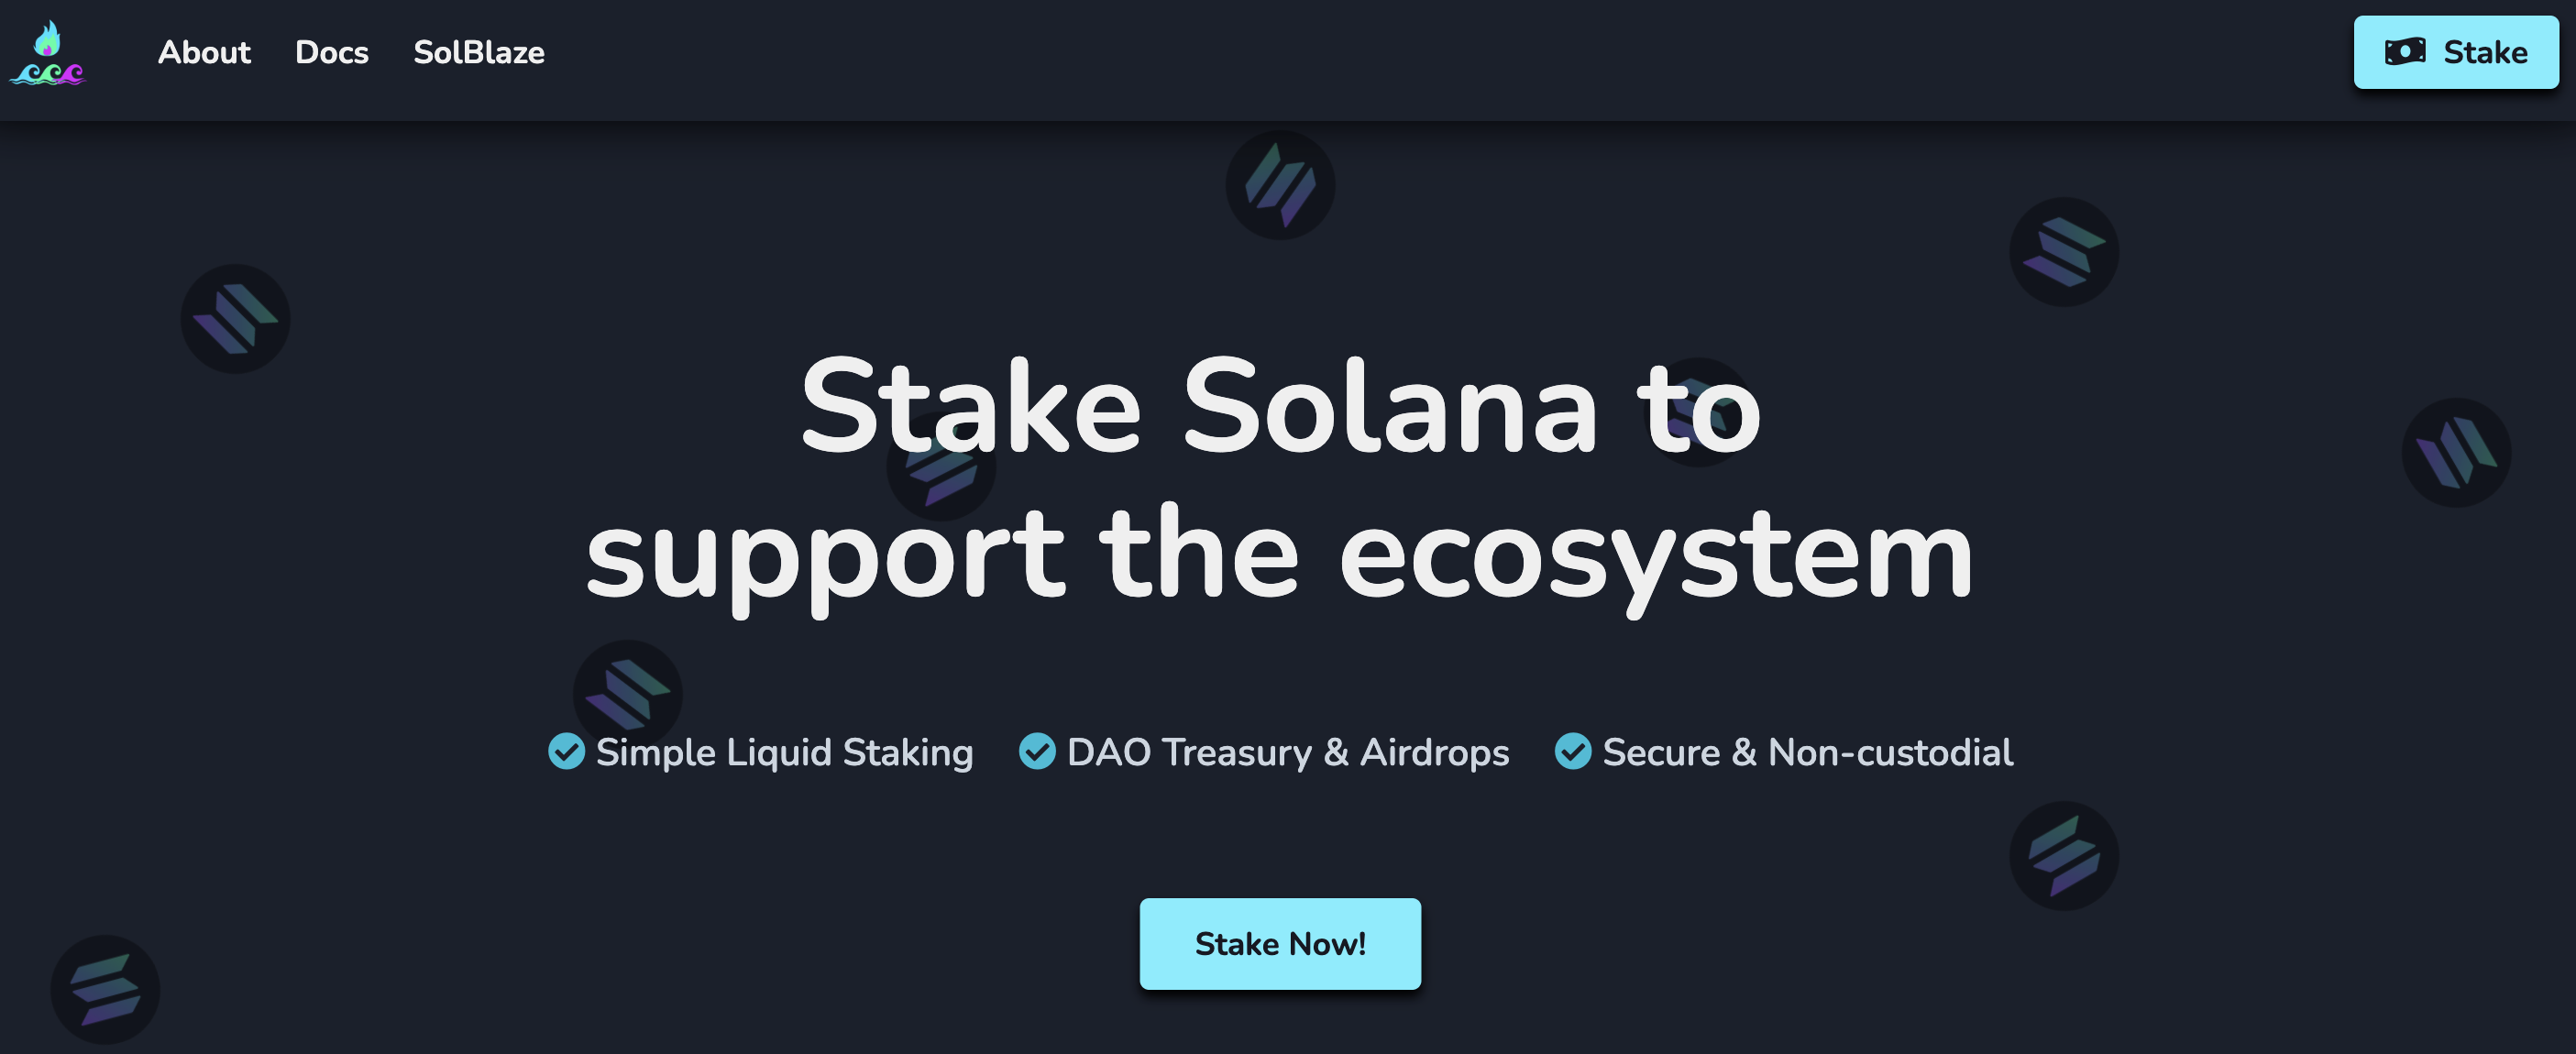
Task: Click the checkmark beside Secure & Non-custodial
Action: [1572, 753]
